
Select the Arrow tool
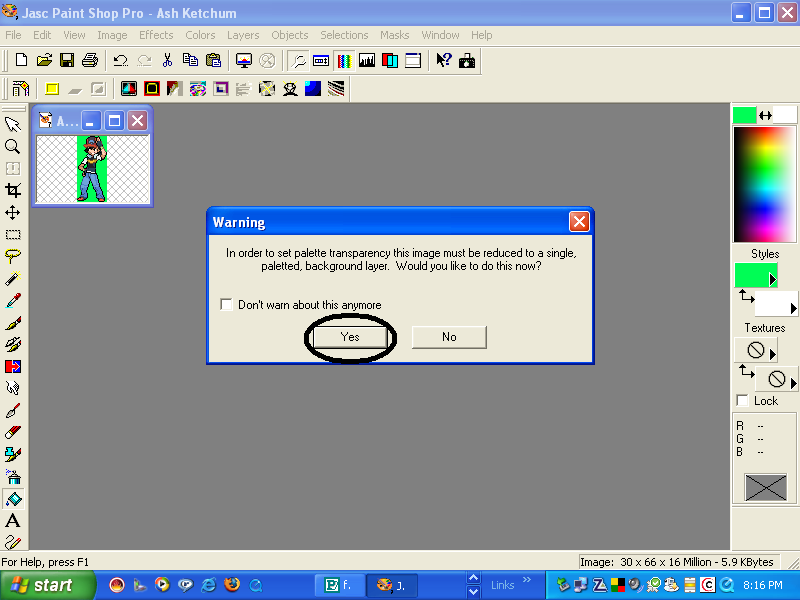point(13,124)
